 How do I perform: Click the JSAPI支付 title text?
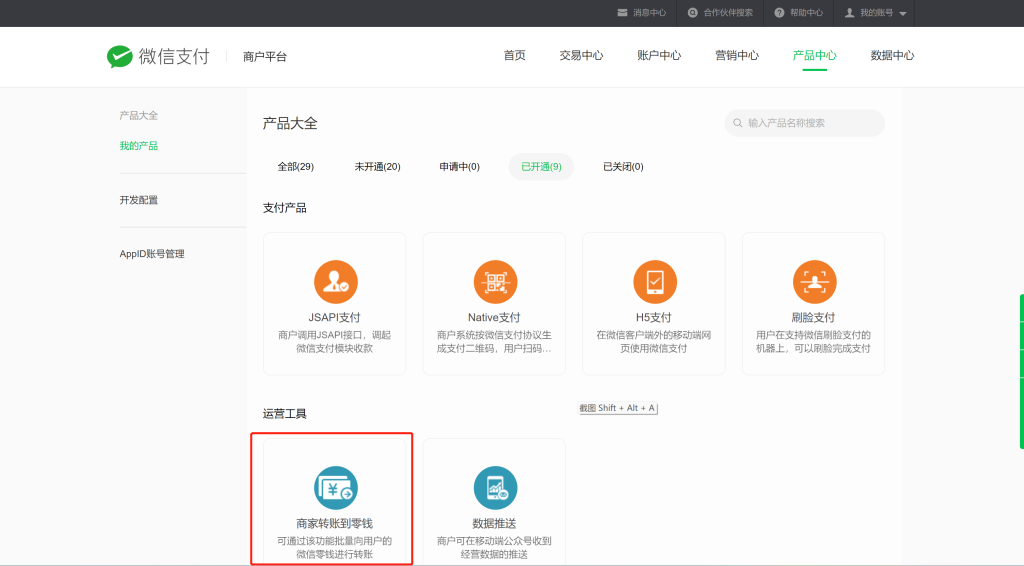point(334,317)
